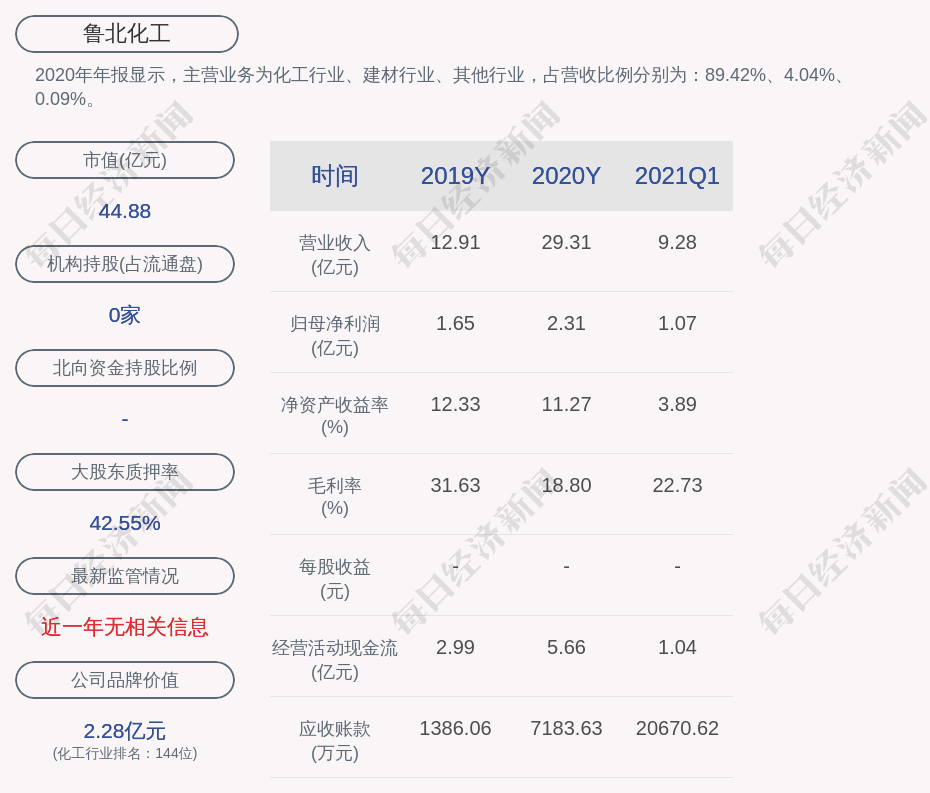Click the 2021Q1 earnings-per-share dash
Screen dimensions: 930x793
[x=677, y=567]
